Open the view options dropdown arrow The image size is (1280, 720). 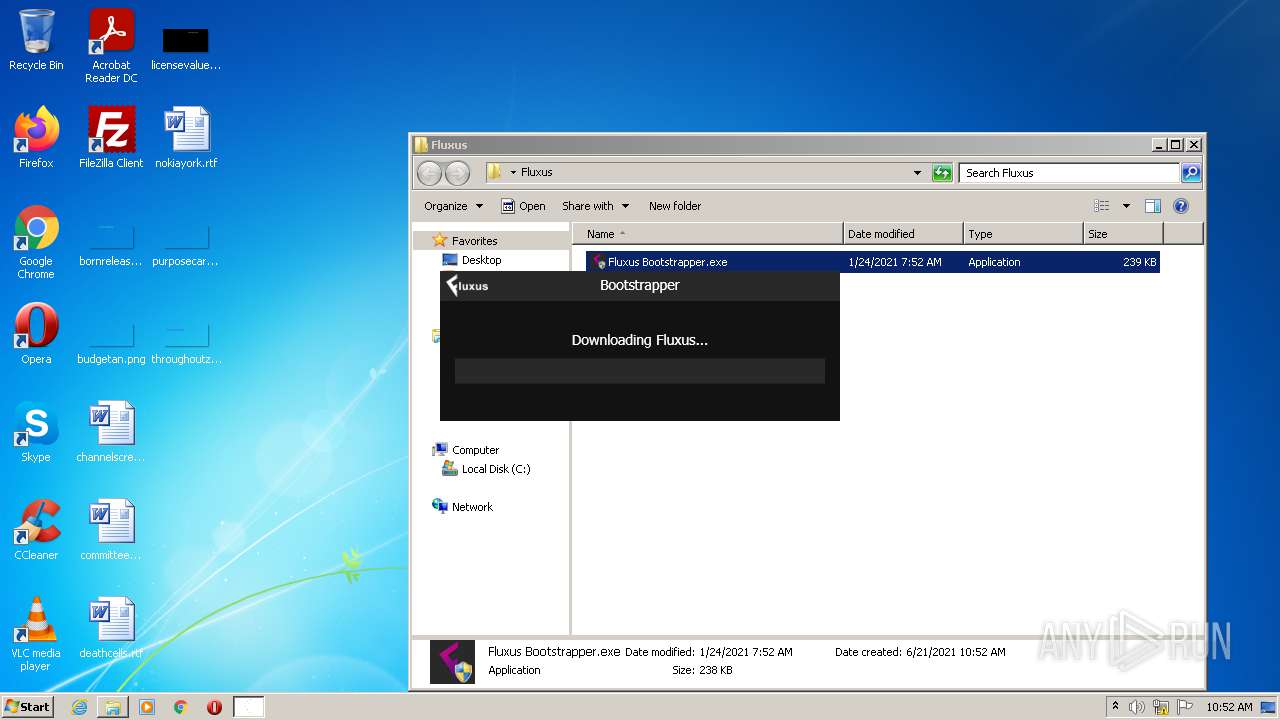[1126, 206]
